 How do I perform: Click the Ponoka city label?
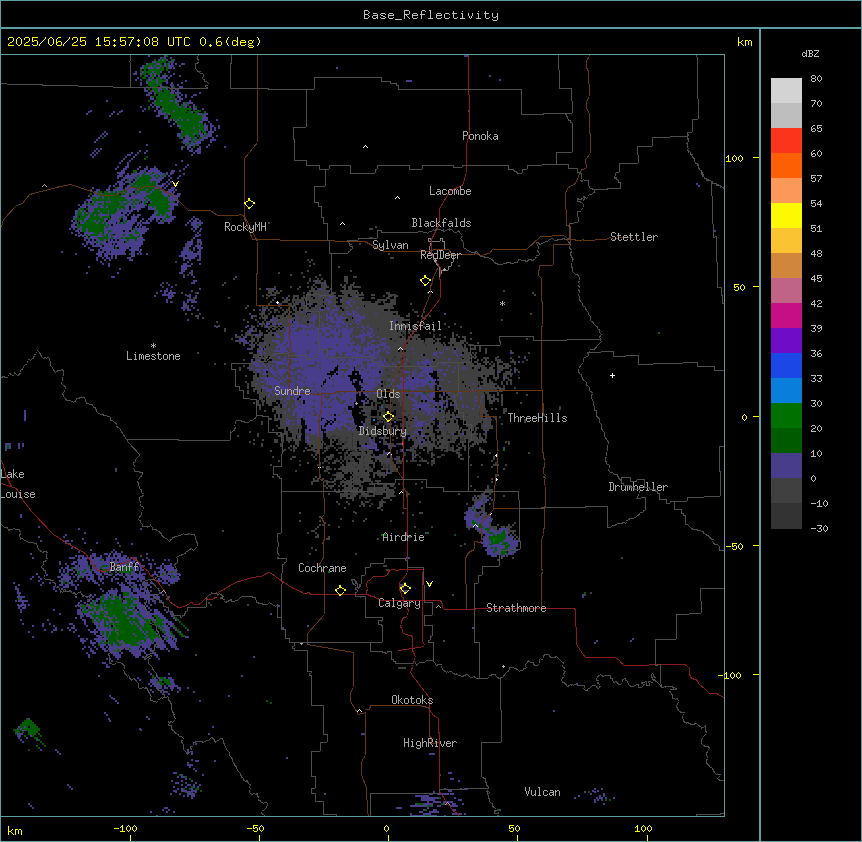pos(480,136)
